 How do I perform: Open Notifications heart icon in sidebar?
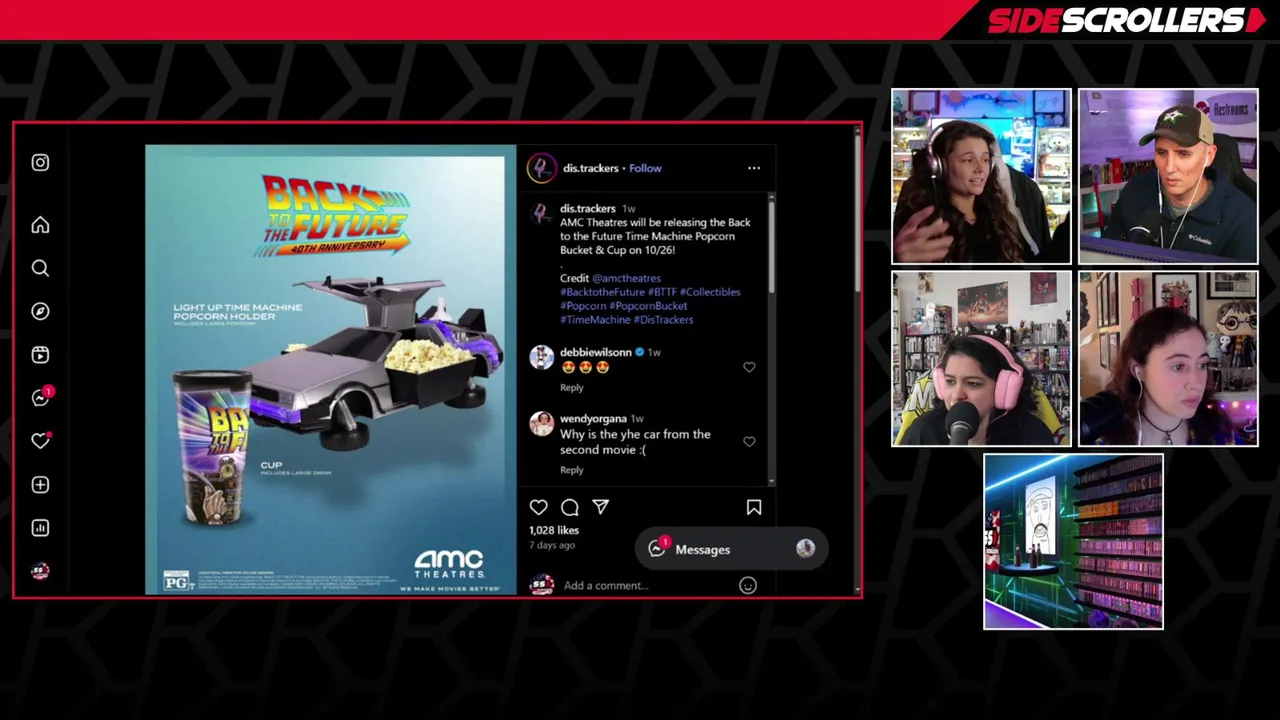pyautogui.click(x=40, y=441)
